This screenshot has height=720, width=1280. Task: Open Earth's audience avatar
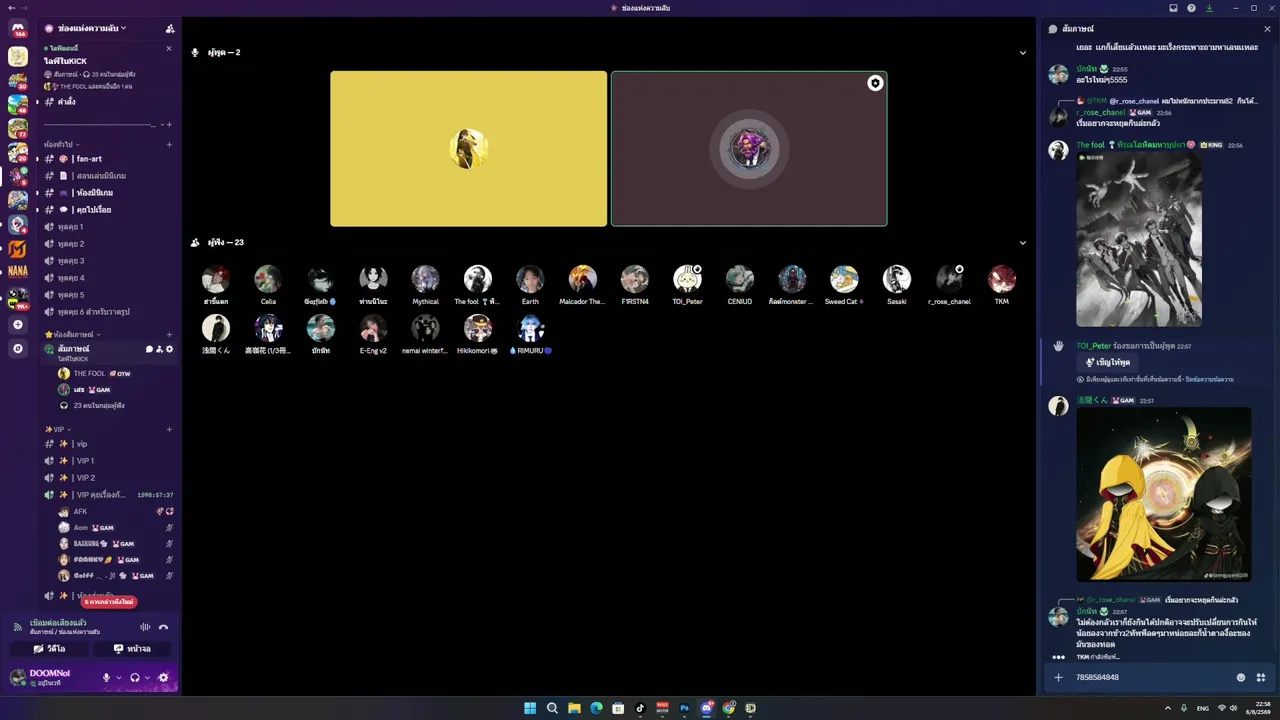point(530,279)
